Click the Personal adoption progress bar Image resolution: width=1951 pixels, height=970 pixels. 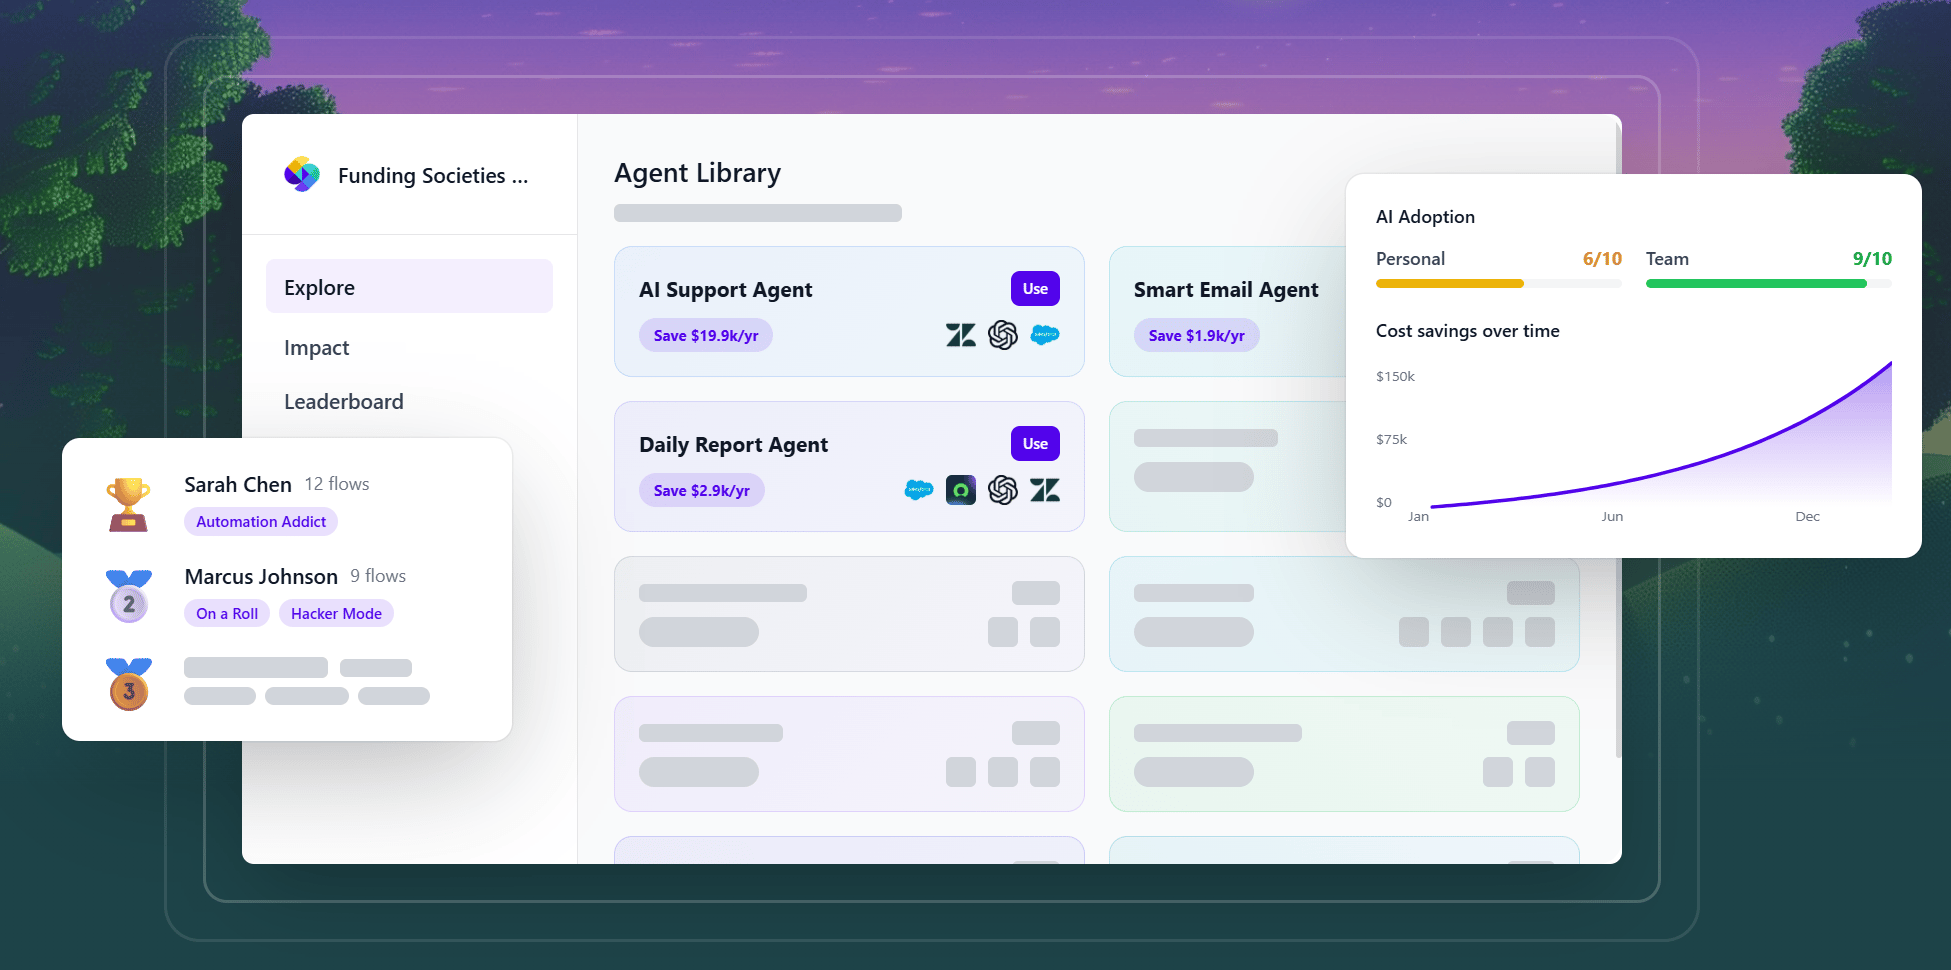point(1499,284)
